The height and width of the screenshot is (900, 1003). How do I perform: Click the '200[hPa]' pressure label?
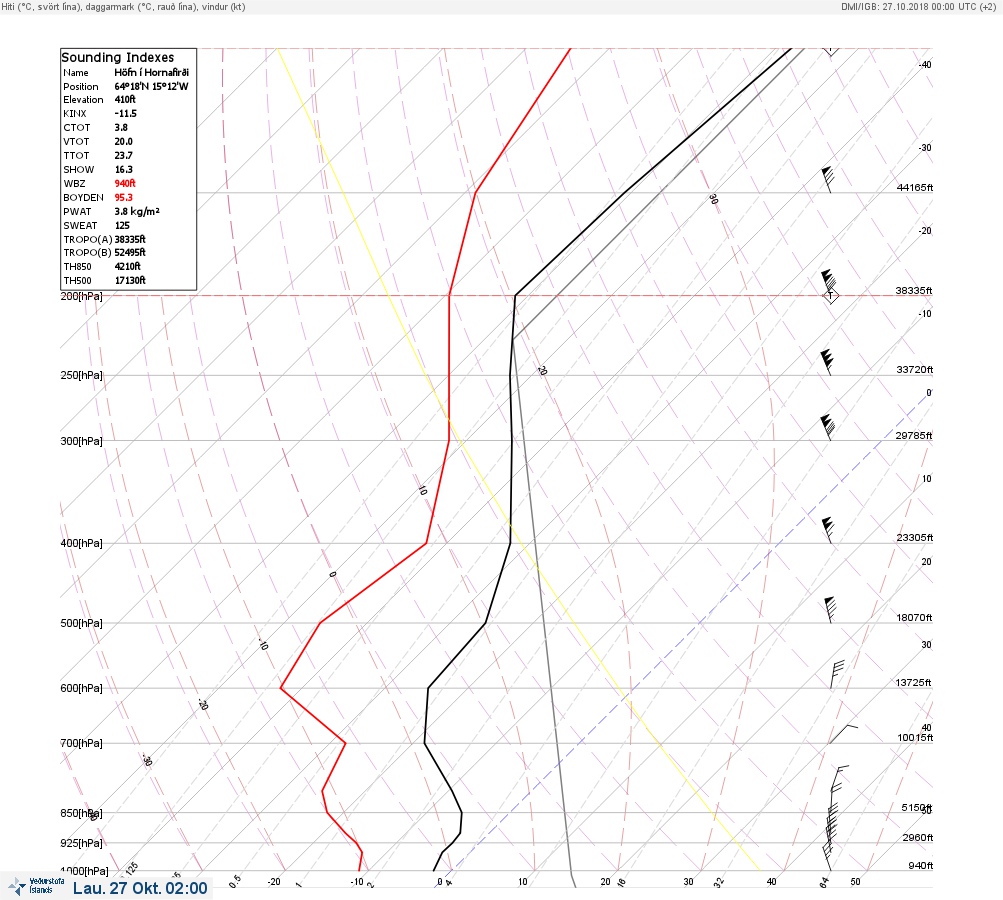pyautogui.click(x=81, y=296)
